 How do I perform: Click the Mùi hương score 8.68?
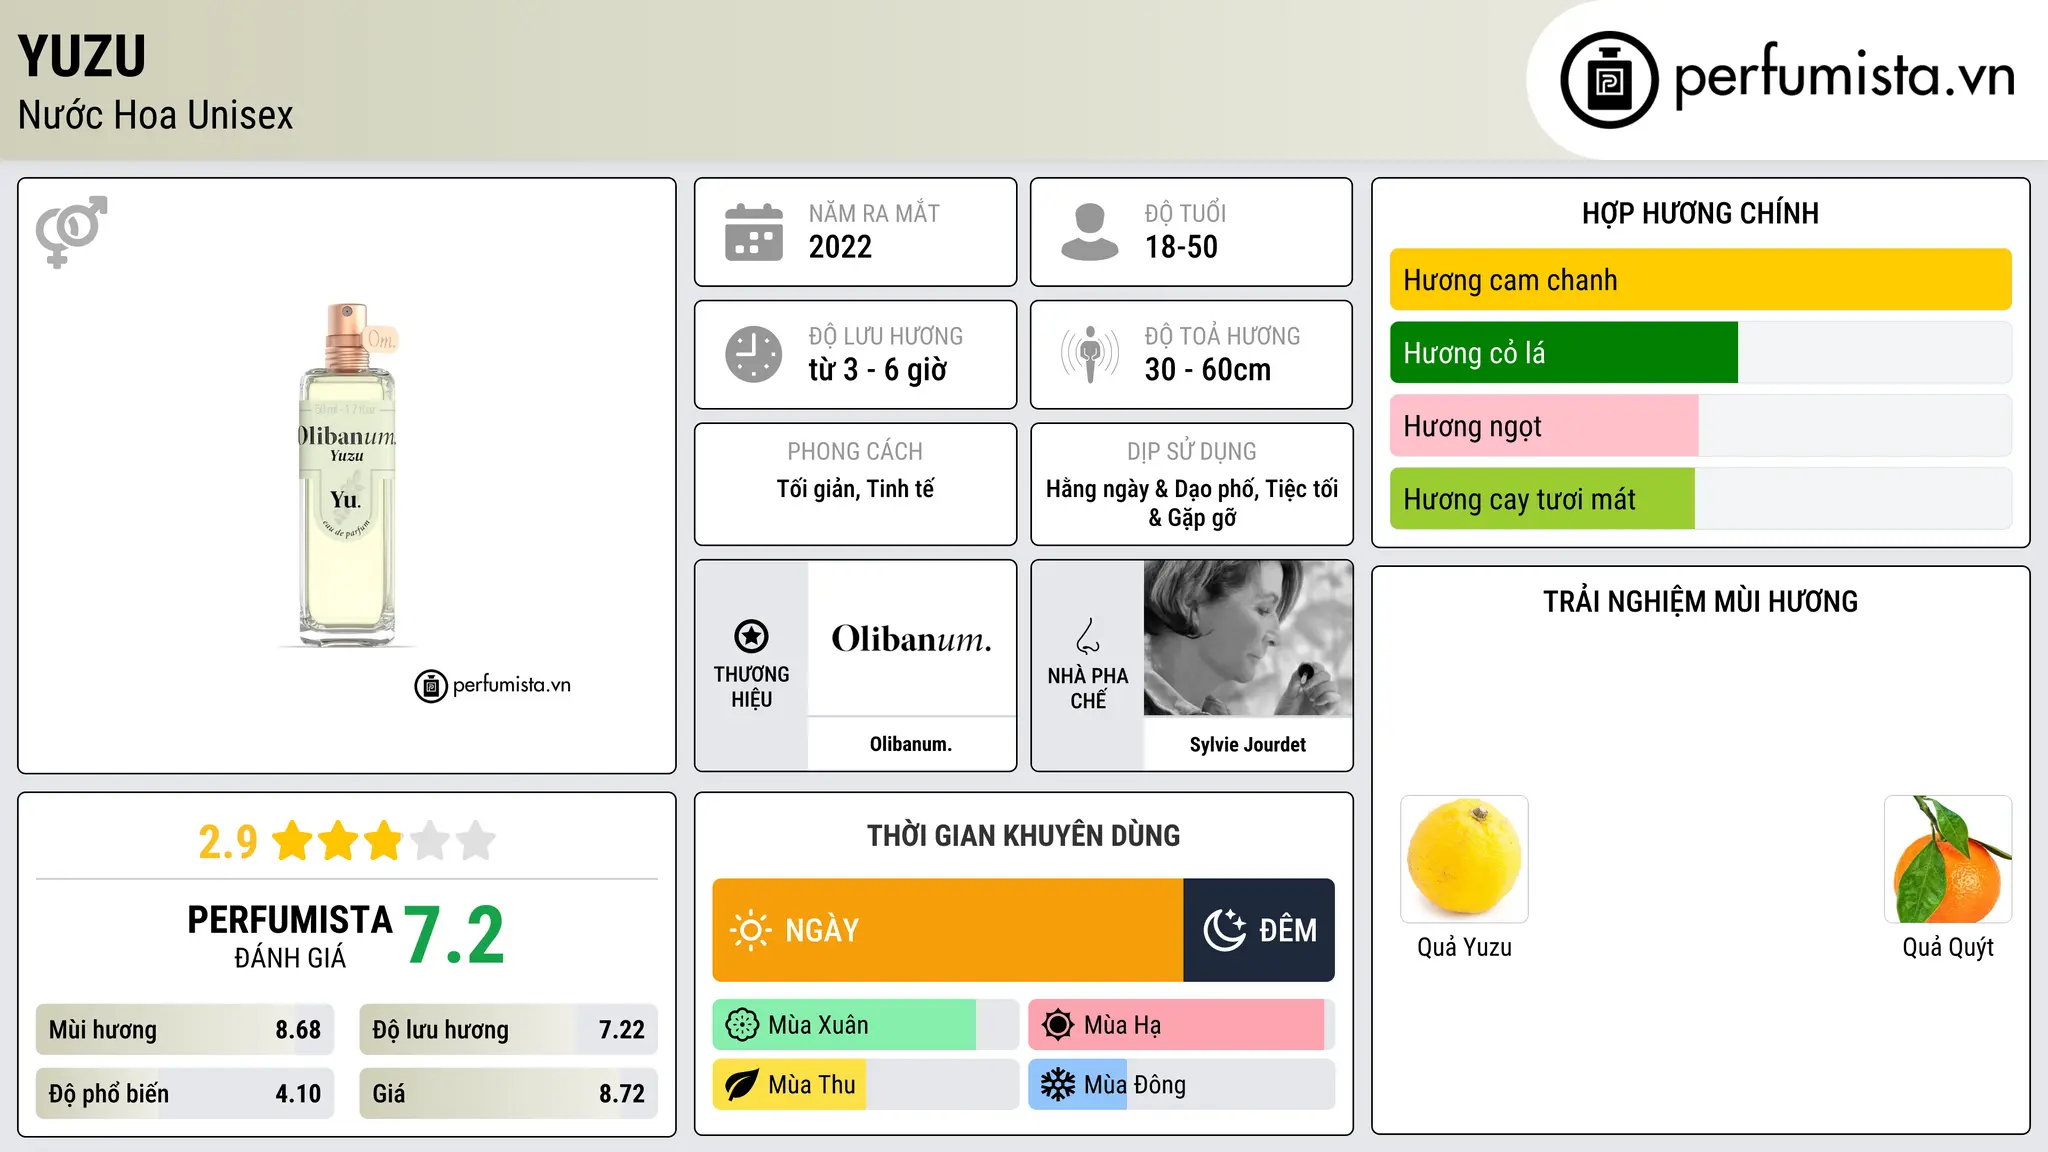(185, 1030)
